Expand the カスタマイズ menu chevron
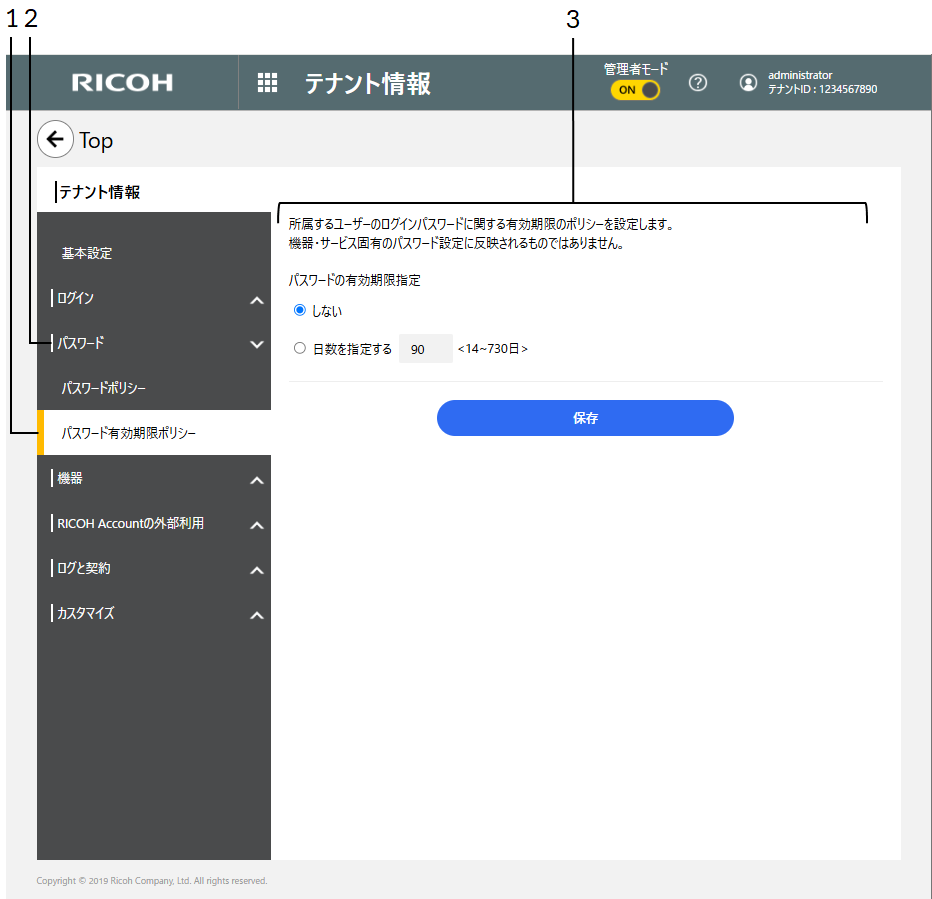Image resolution: width=932 pixels, height=899 pixels. pyautogui.click(x=257, y=615)
